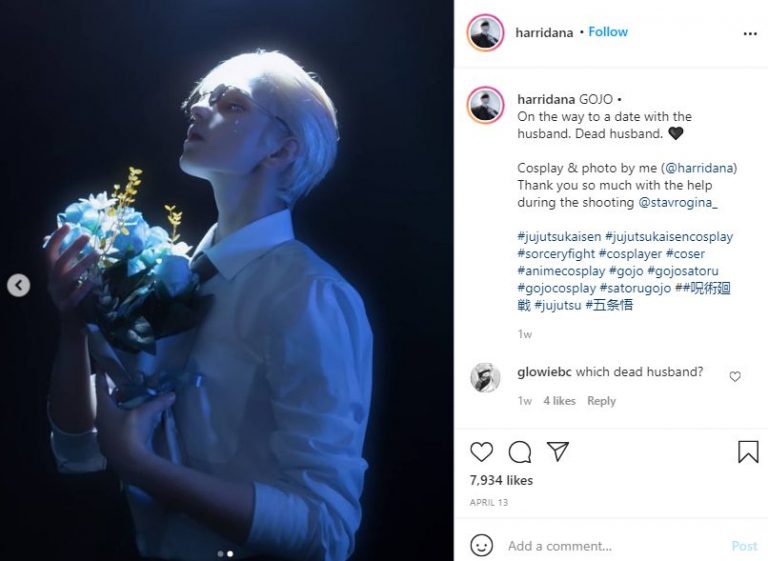Go to the previous photo with the left arrow
The image size is (768, 561).
[19, 285]
